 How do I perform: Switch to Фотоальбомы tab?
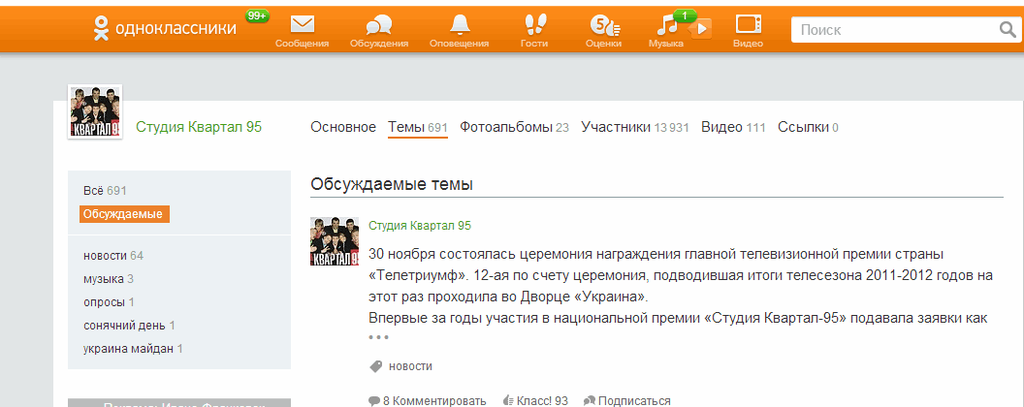[515, 127]
